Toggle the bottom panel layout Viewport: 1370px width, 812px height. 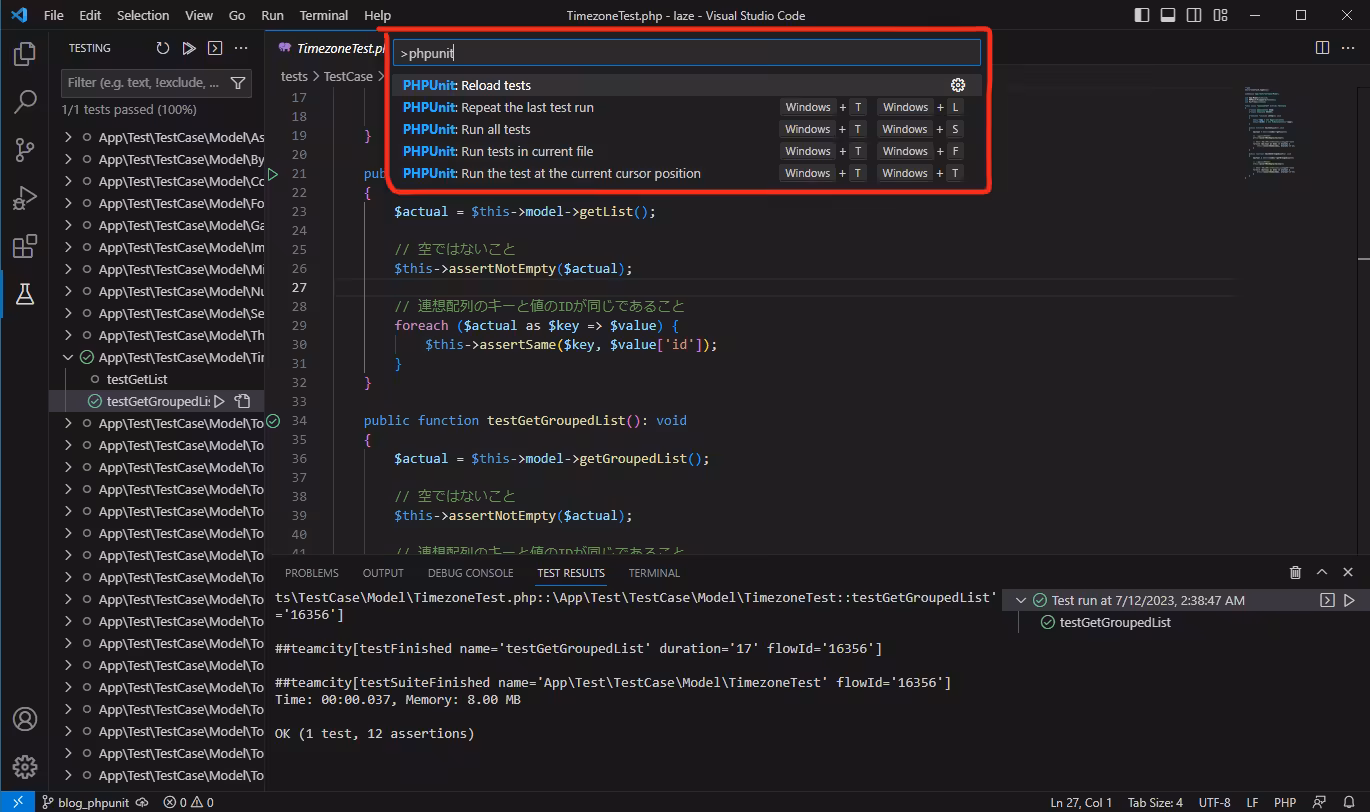click(x=1168, y=15)
